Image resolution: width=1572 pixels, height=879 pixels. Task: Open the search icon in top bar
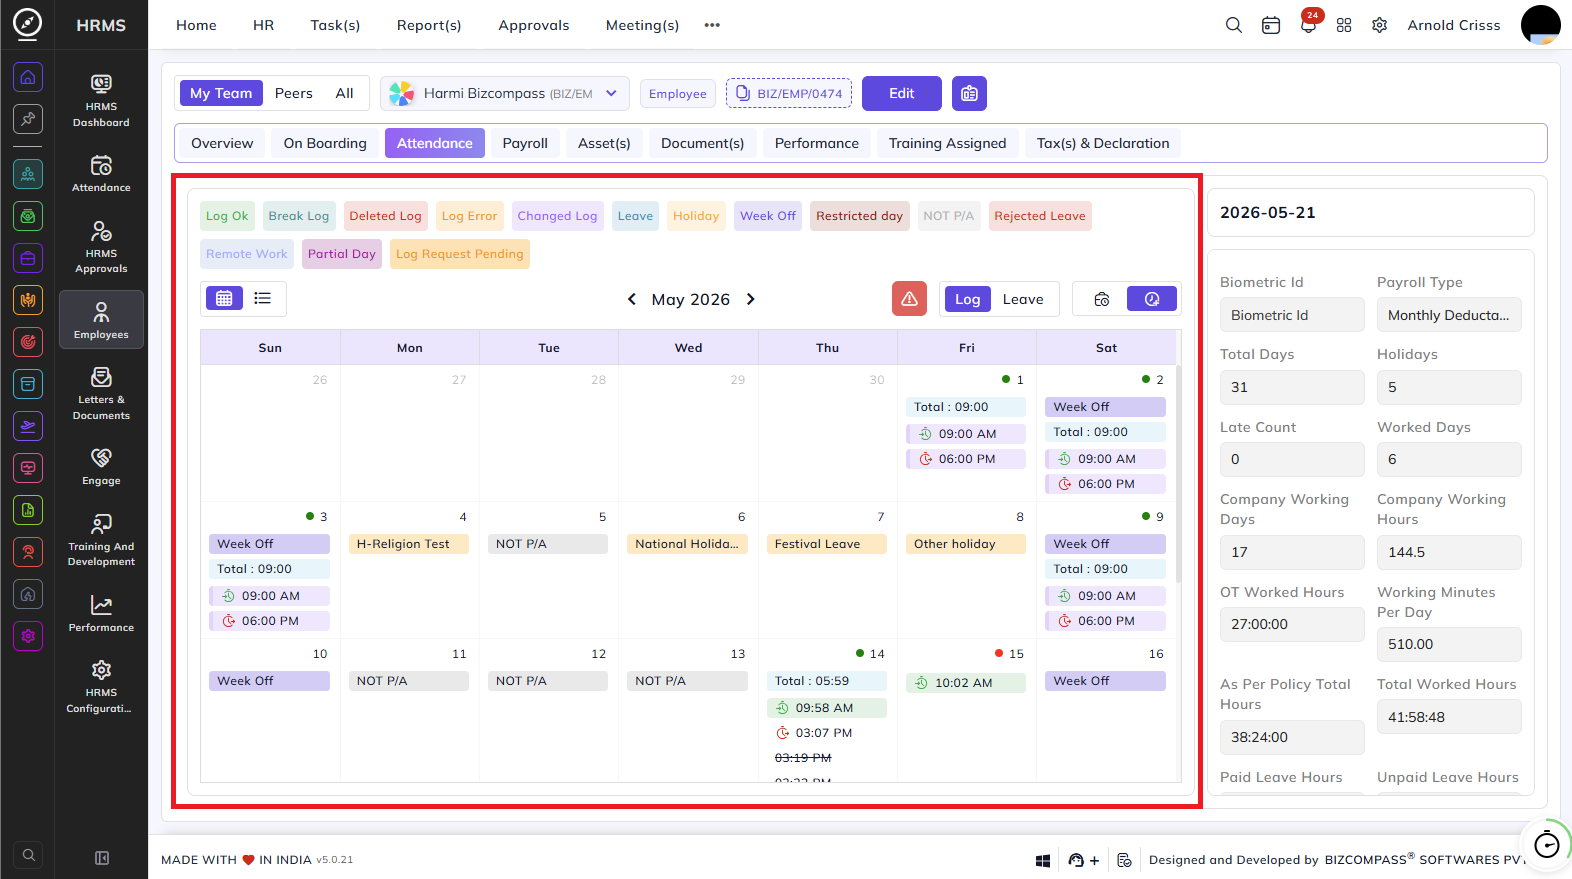[1234, 25]
